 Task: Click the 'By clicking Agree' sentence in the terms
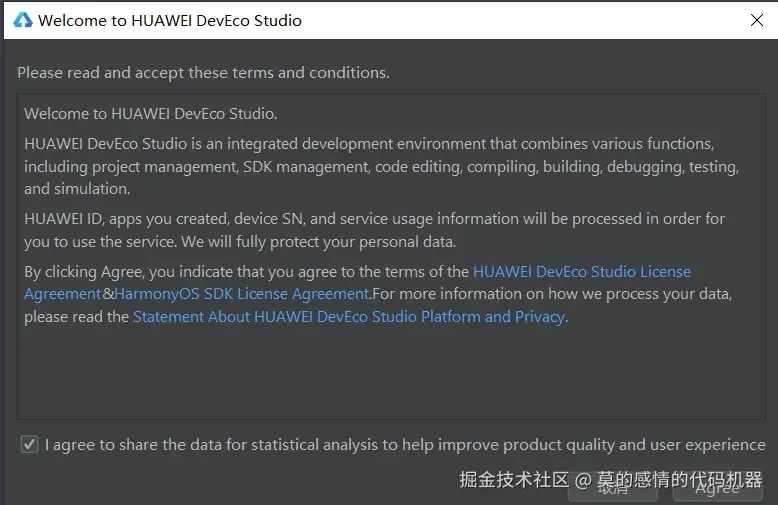(246, 271)
